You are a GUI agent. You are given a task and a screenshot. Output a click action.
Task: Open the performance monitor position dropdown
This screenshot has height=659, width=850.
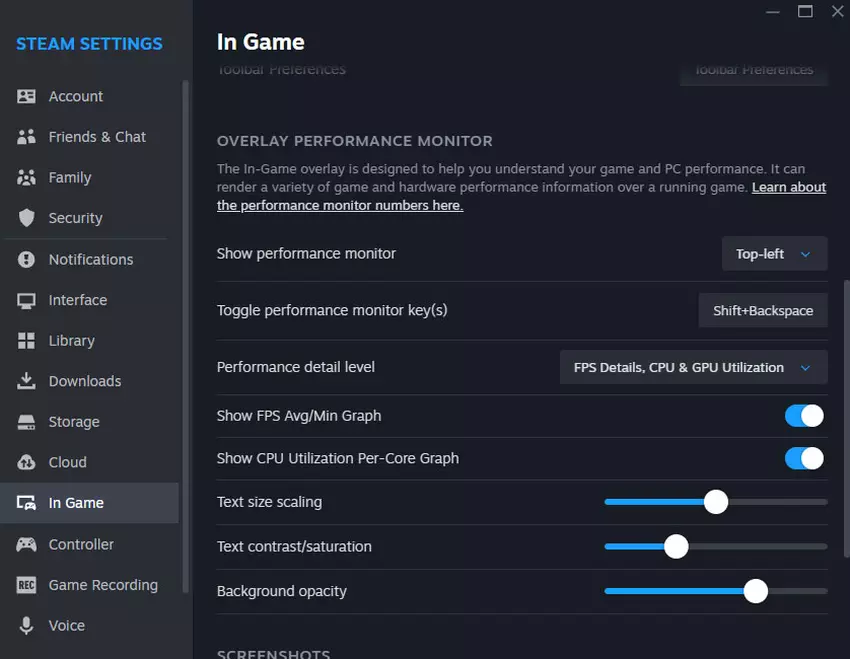(774, 253)
